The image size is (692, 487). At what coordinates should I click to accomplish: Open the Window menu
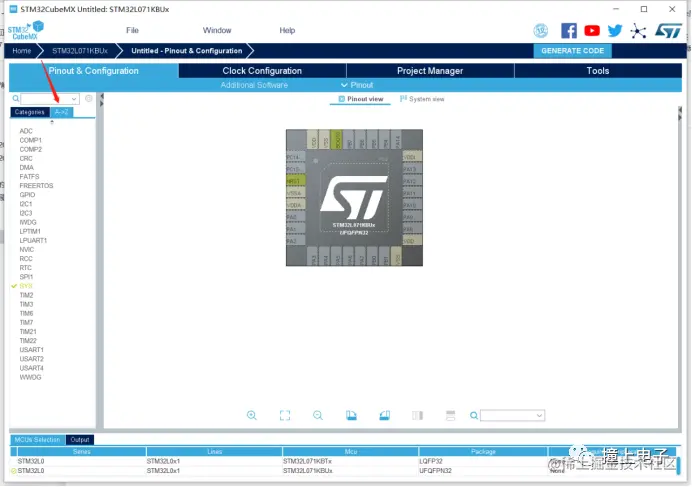pyautogui.click(x=217, y=30)
